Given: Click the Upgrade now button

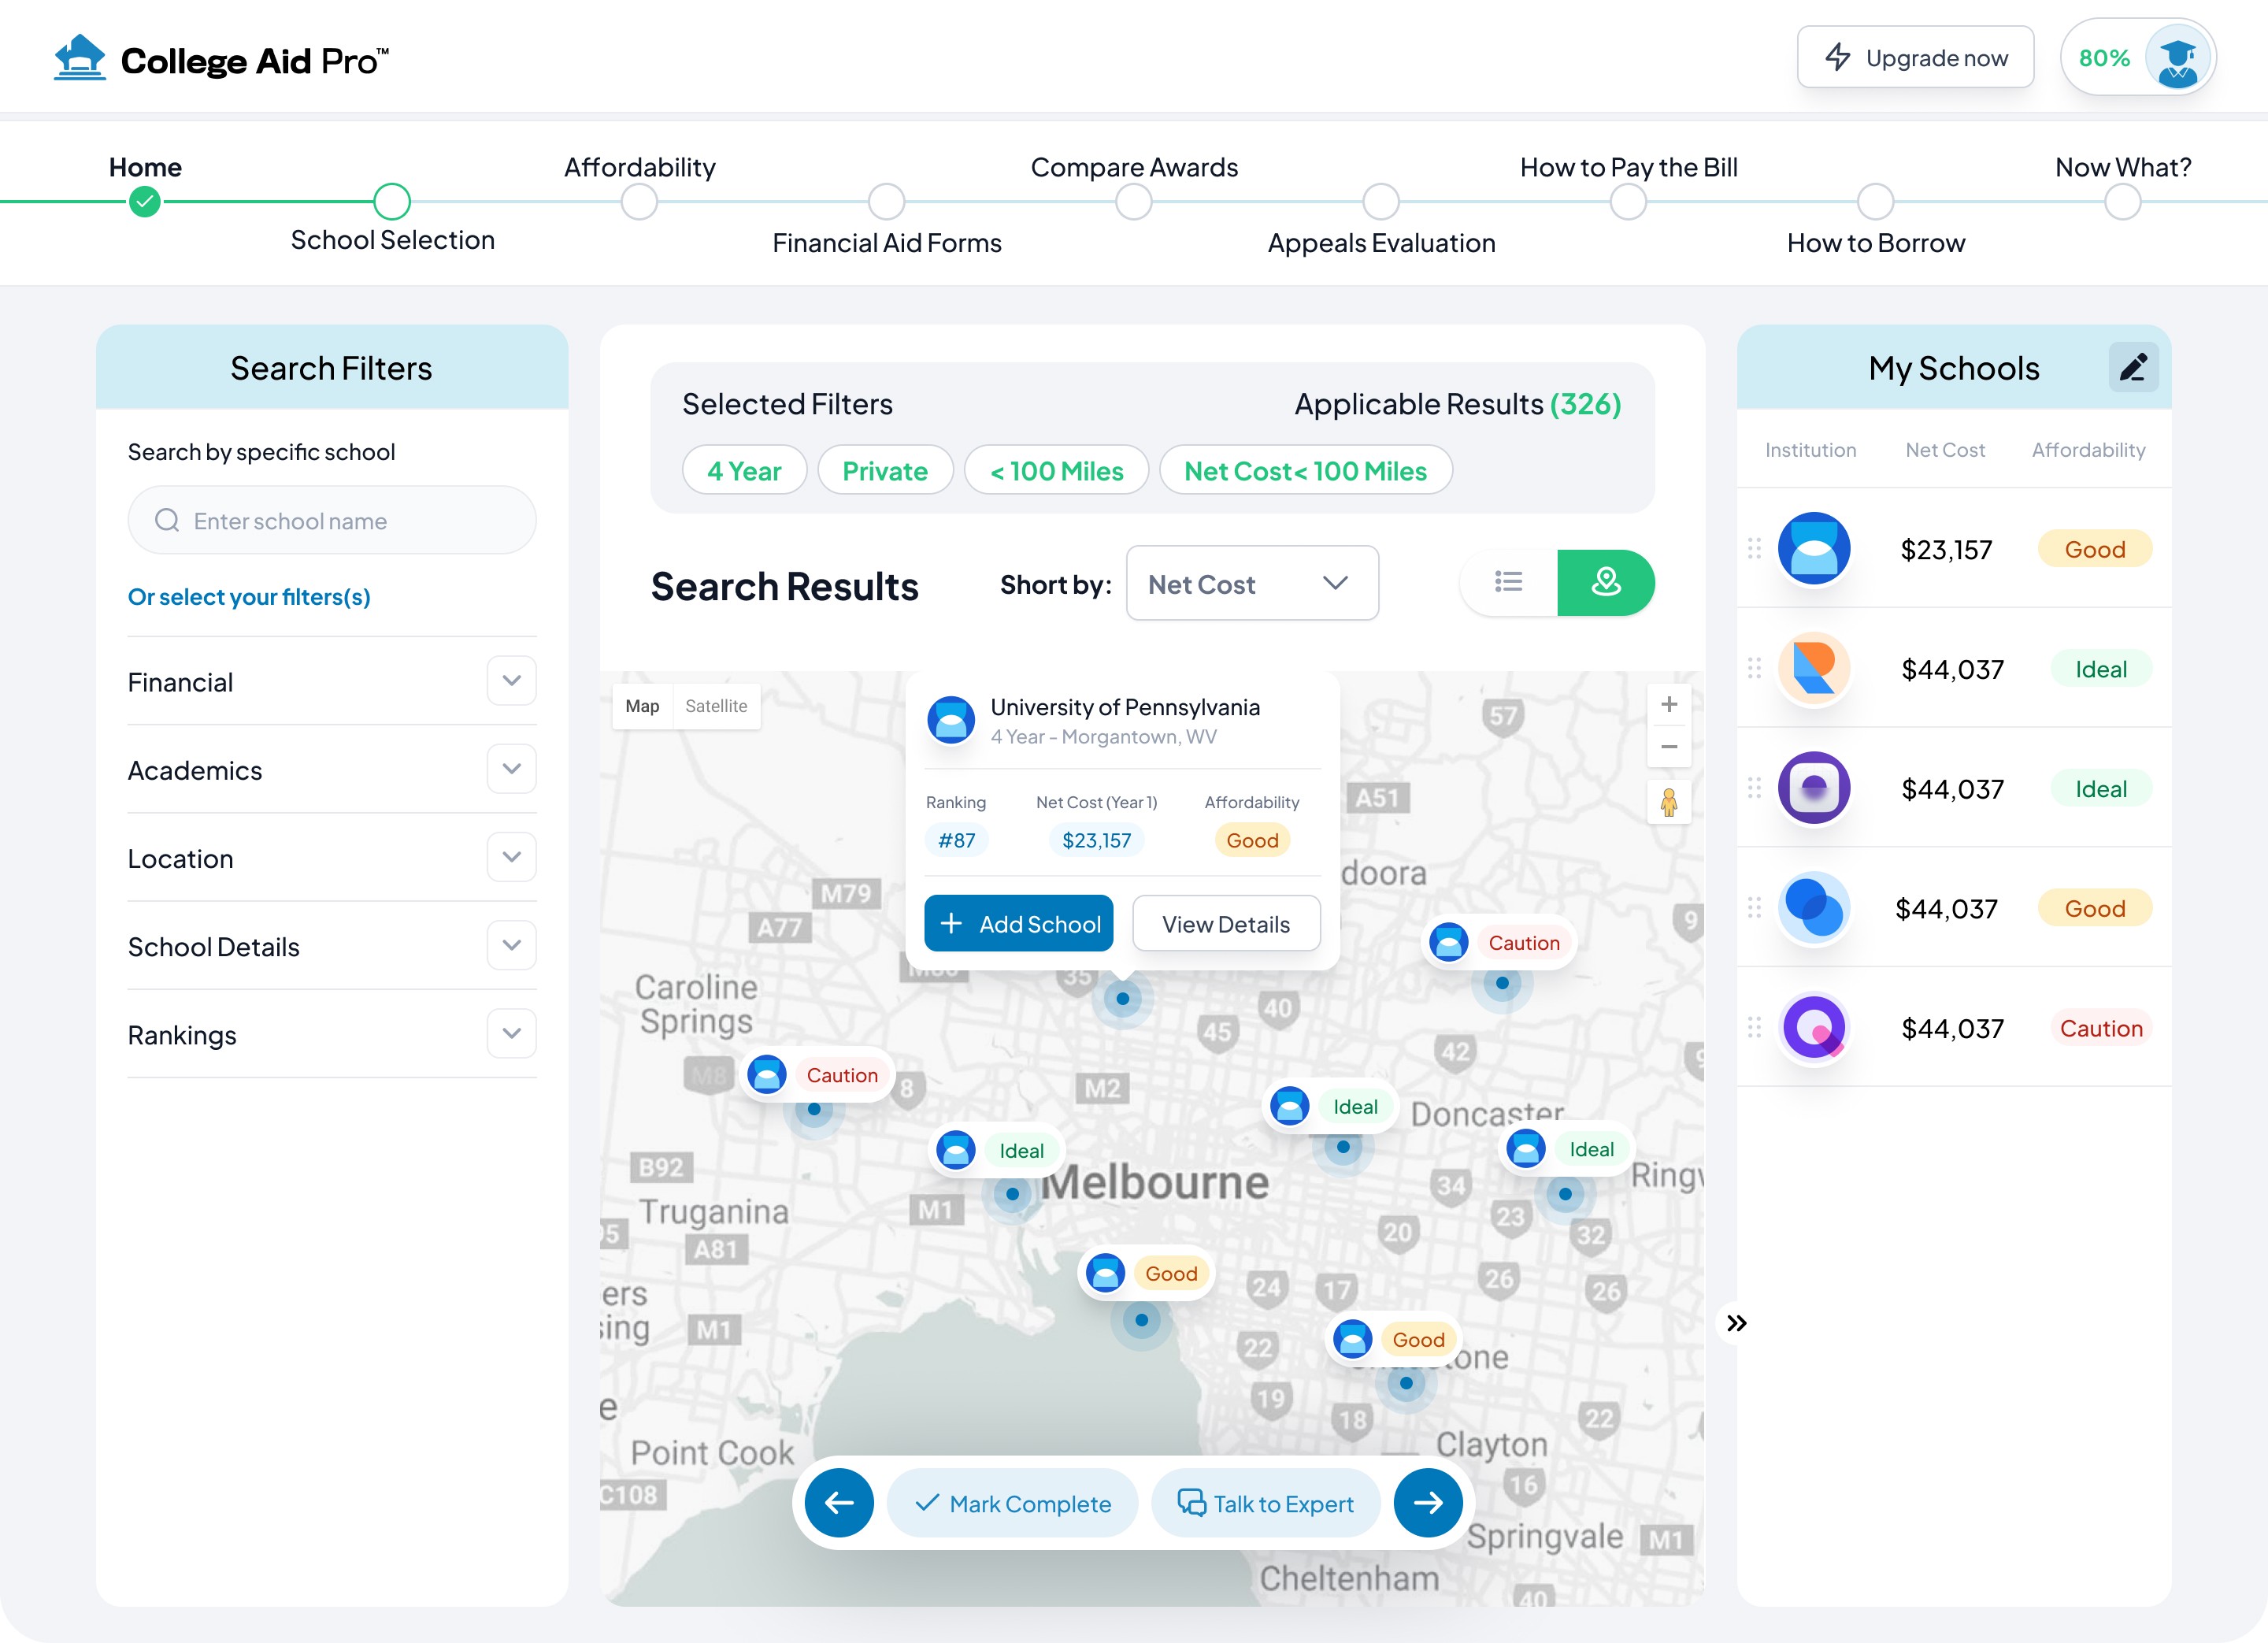Looking at the screenshot, I should (1915, 58).
